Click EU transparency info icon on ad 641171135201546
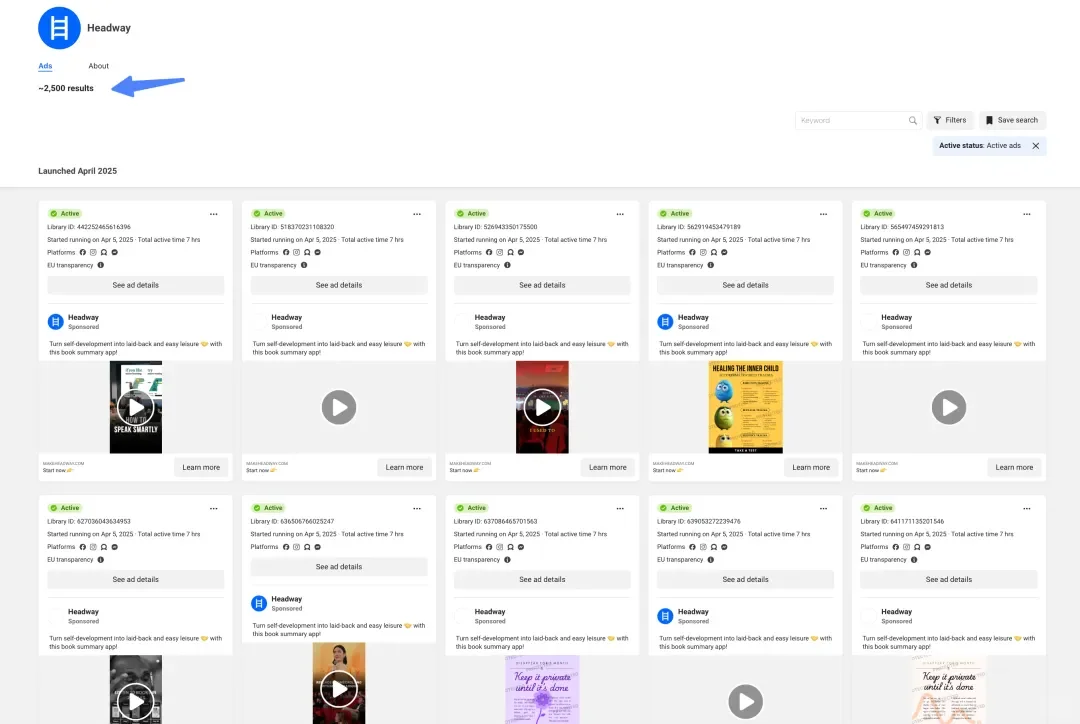Screen dimensions: 1080x724 click(x=914, y=560)
